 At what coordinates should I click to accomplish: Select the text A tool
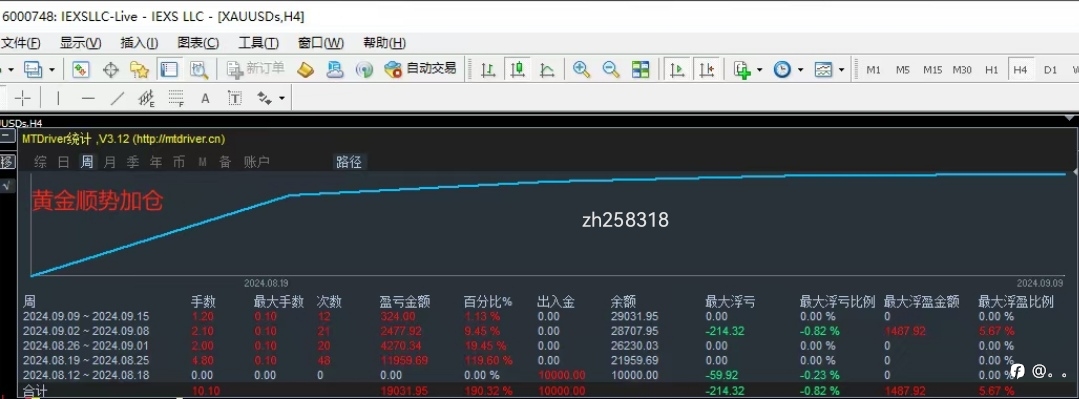coord(205,98)
